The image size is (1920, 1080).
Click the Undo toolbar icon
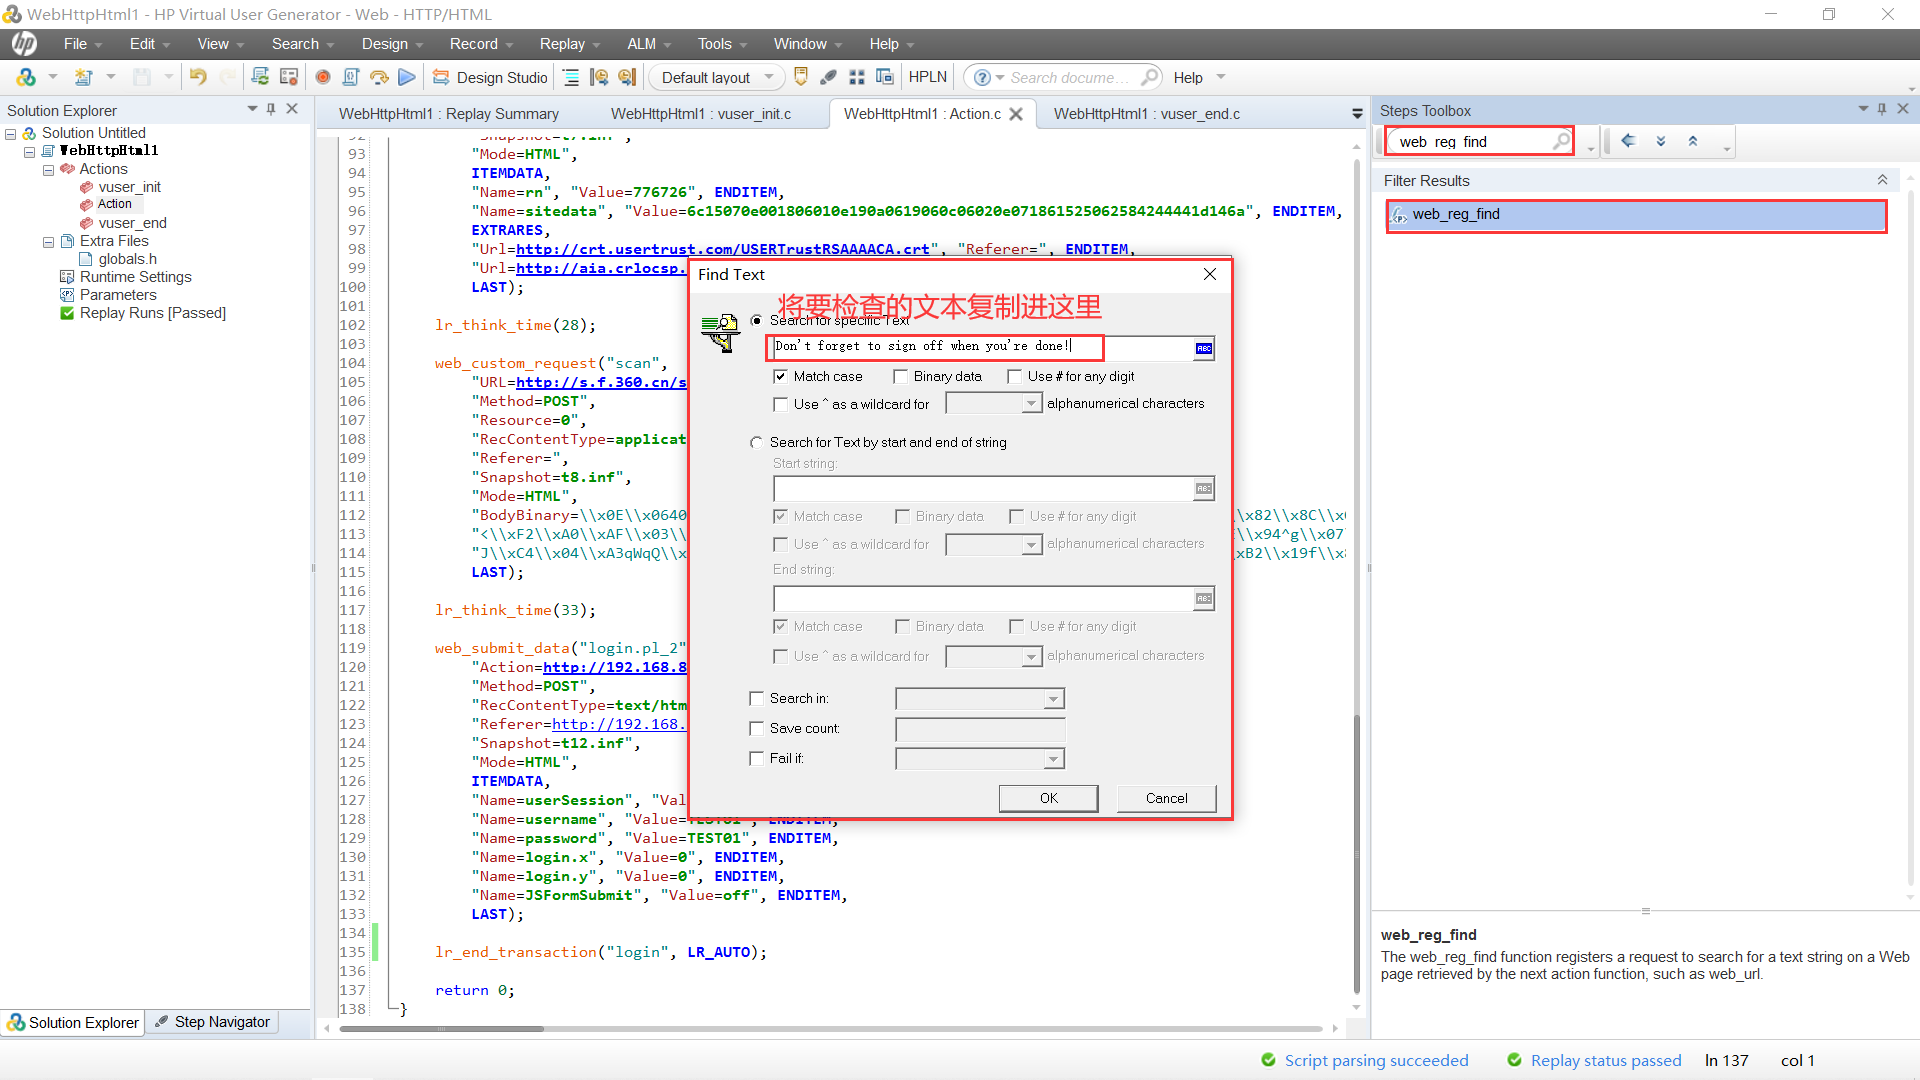pyautogui.click(x=198, y=77)
